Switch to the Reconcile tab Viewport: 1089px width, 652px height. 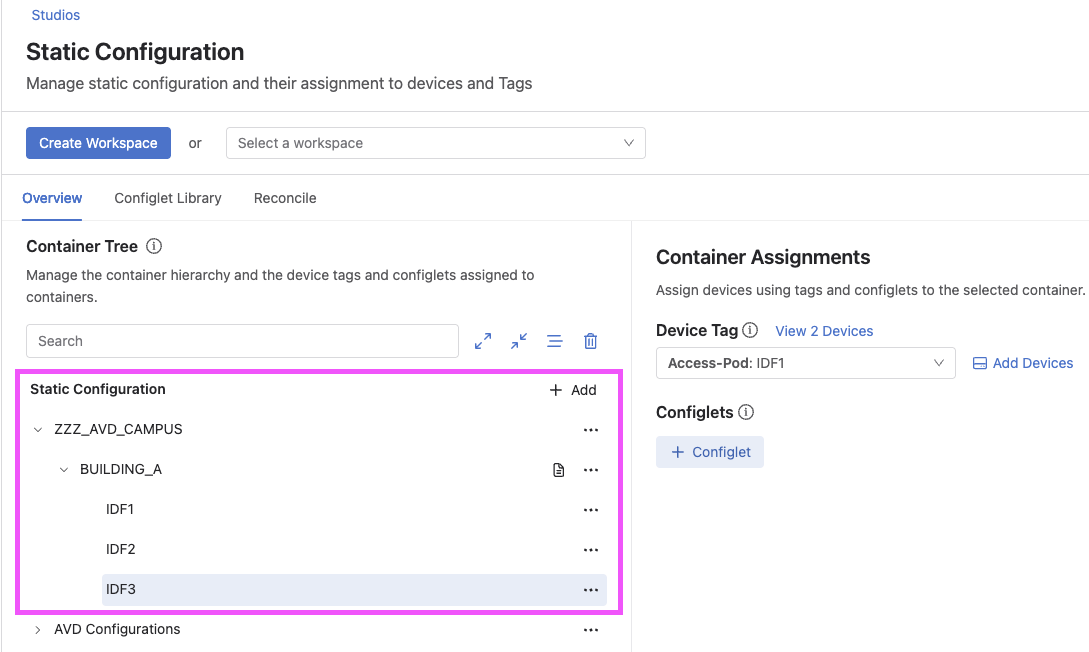pyautogui.click(x=285, y=198)
